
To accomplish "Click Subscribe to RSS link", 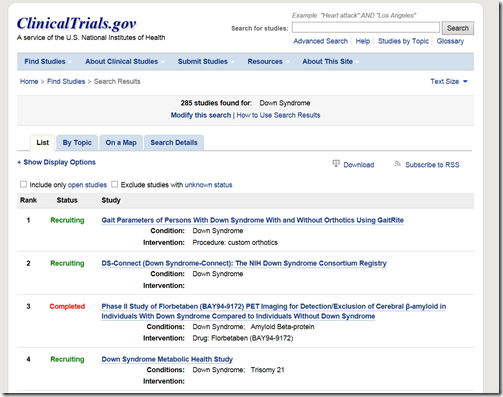I will [x=432, y=165].
